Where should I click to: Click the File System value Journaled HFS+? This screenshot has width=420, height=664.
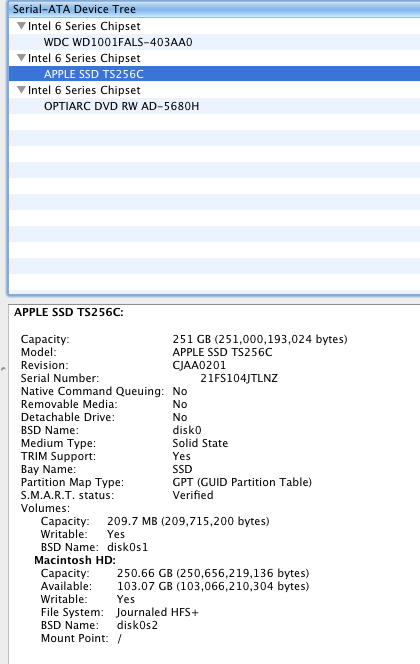[158, 612]
